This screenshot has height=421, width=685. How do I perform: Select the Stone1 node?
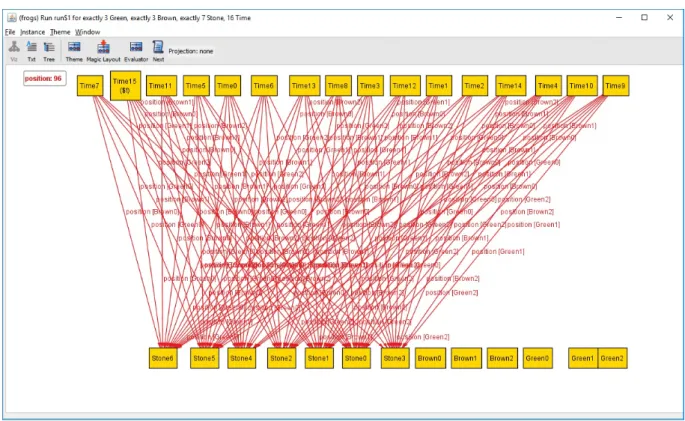[x=319, y=358]
